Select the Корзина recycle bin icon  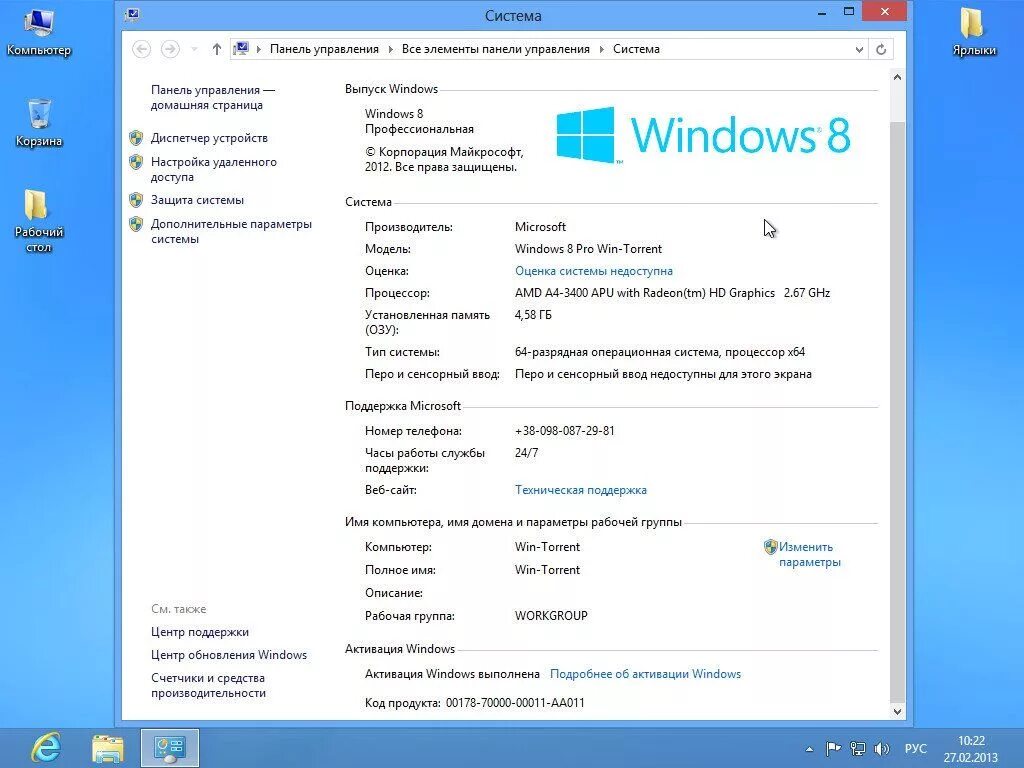tap(39, 123)
